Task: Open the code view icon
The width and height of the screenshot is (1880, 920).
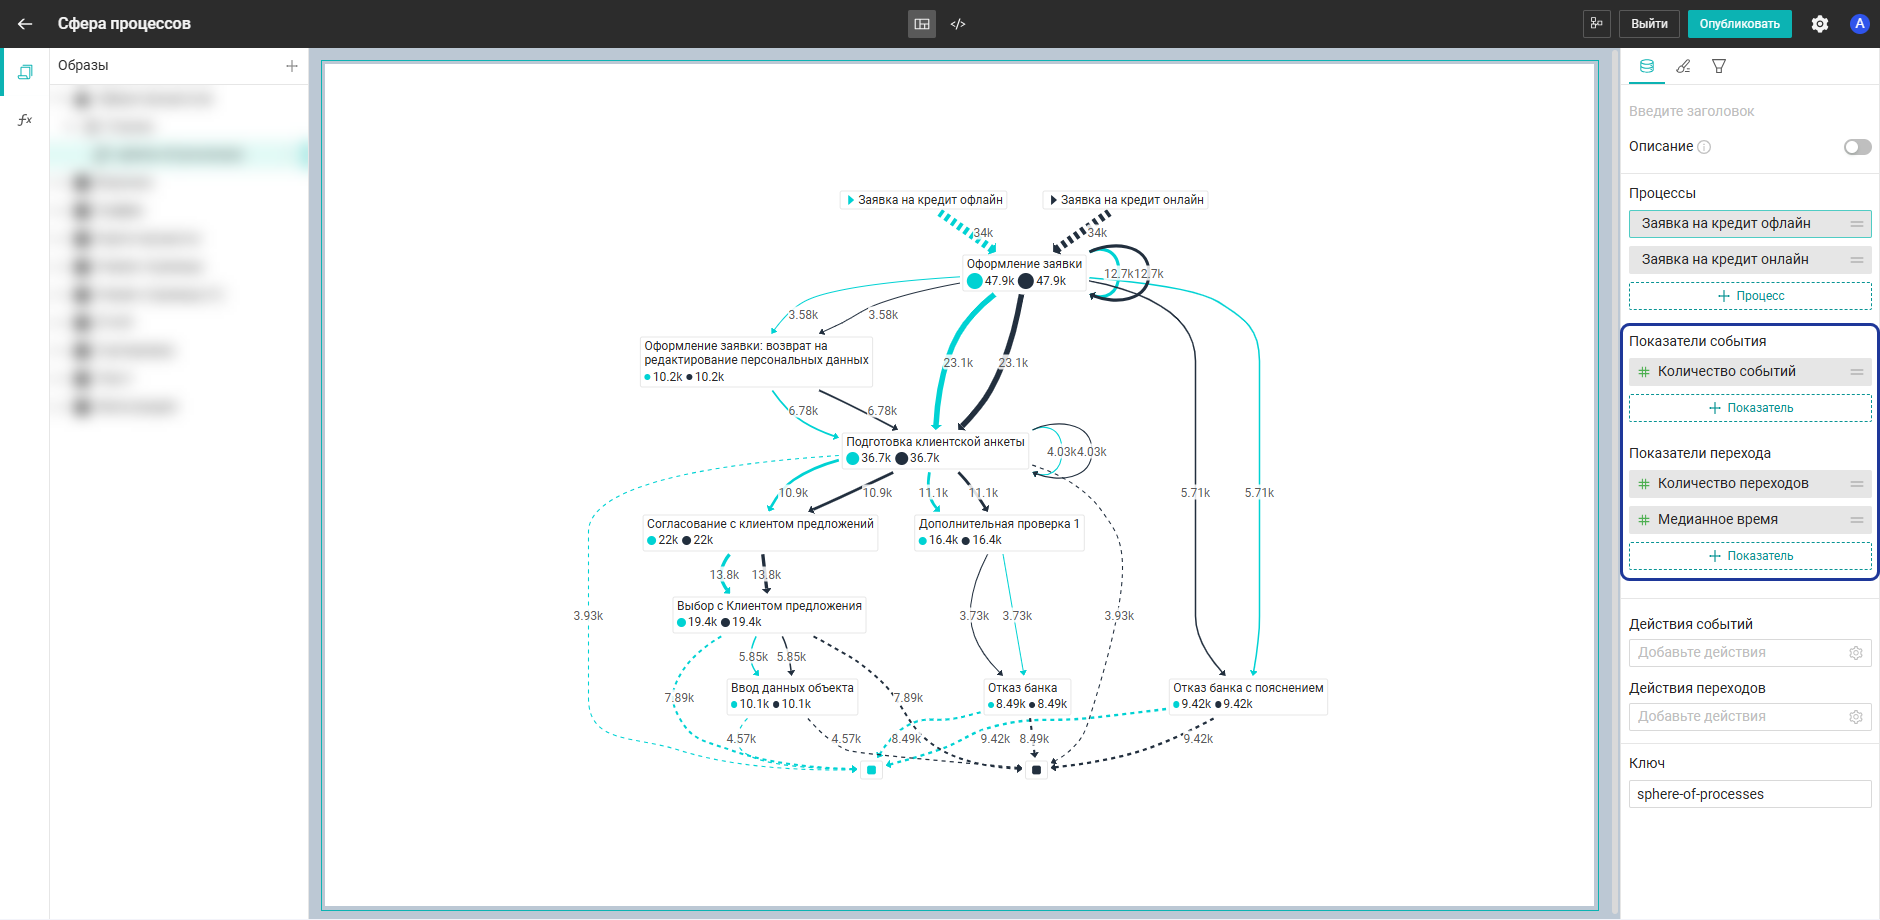Action: [958, 24]
